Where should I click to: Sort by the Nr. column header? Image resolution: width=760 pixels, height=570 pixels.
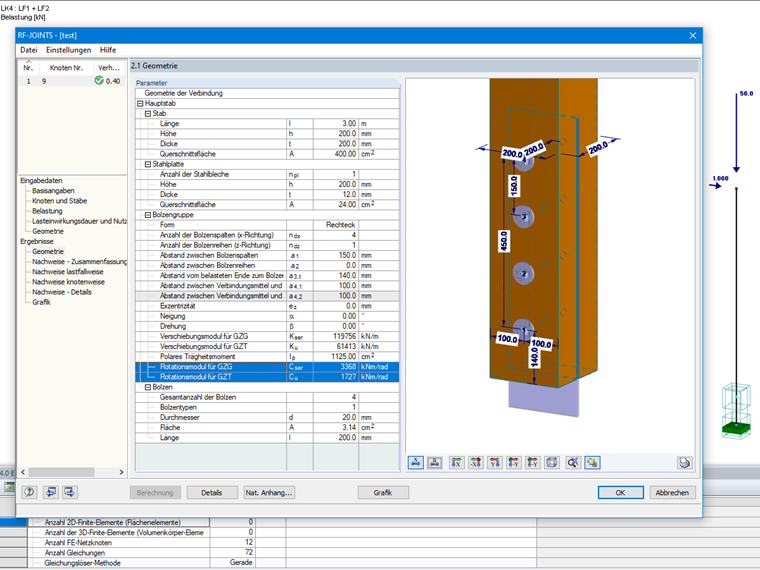[x=29, y=67]
